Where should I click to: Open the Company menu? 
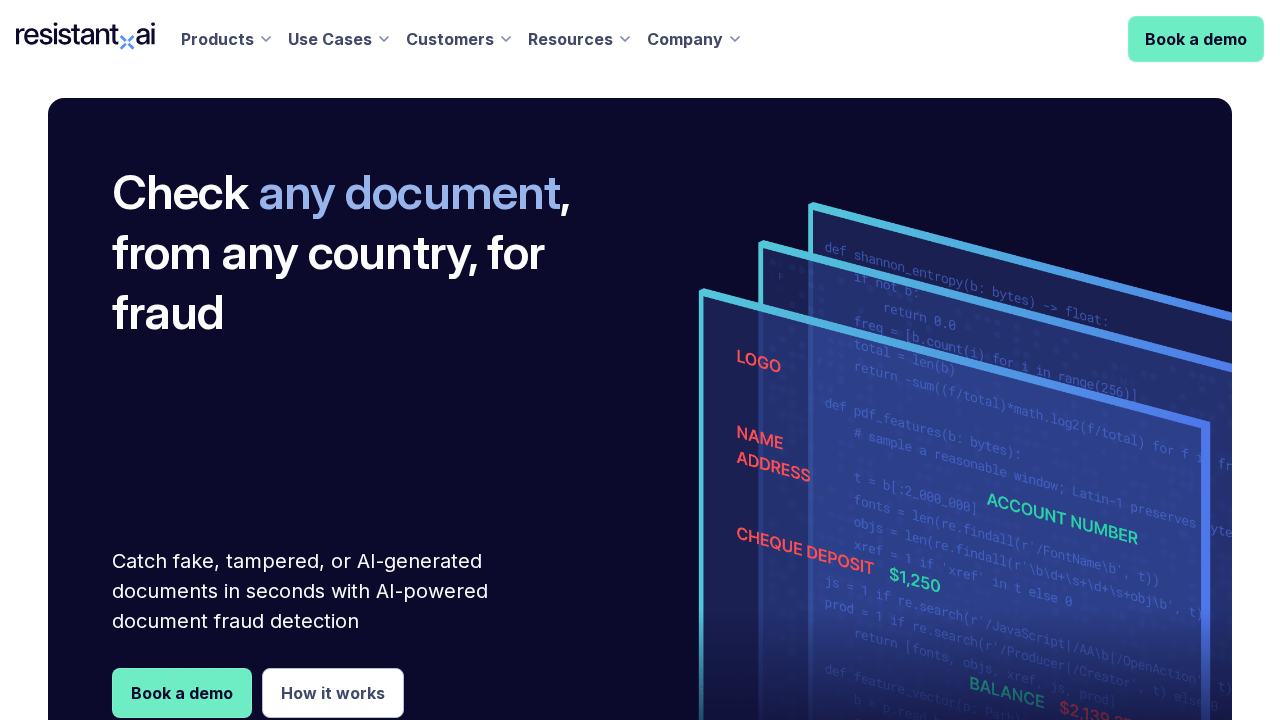point(684,39)
